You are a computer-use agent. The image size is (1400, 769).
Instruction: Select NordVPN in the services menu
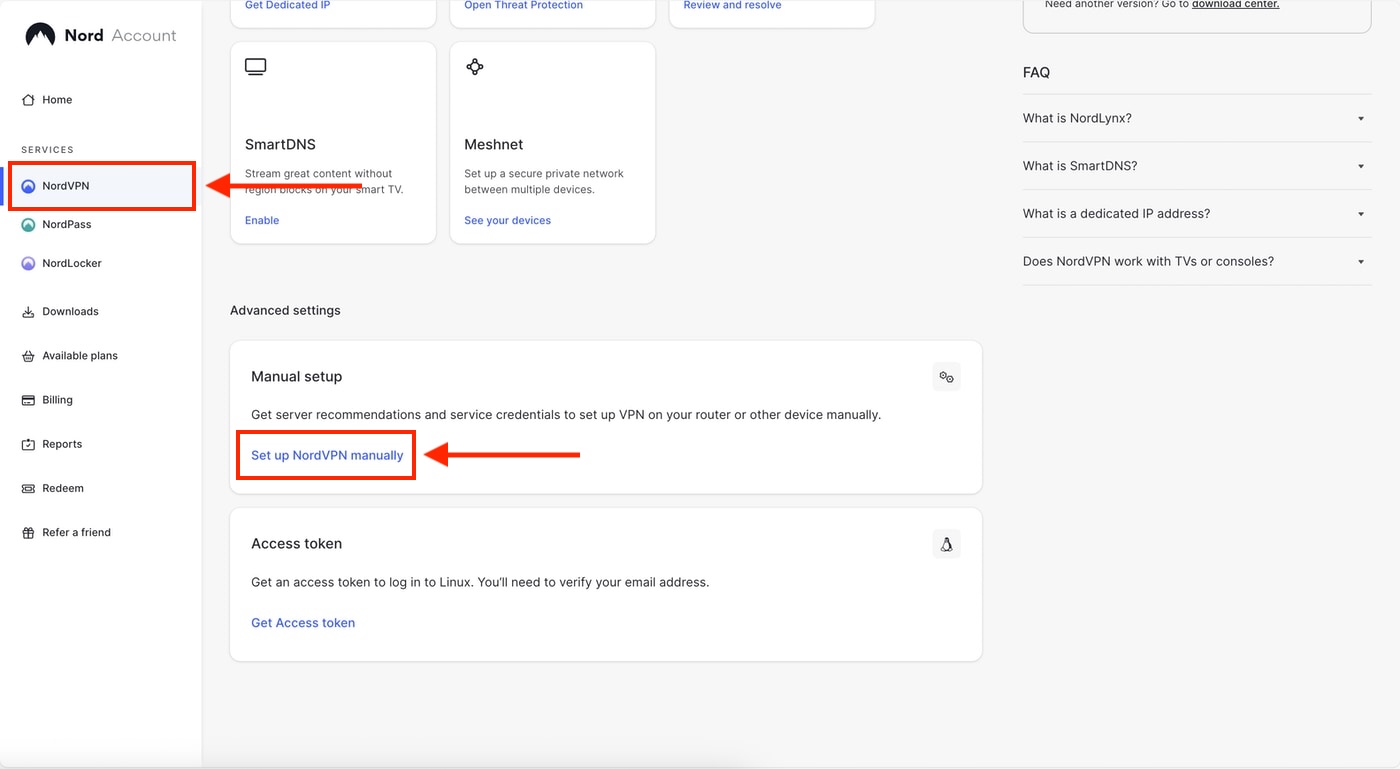click(66, 186)
